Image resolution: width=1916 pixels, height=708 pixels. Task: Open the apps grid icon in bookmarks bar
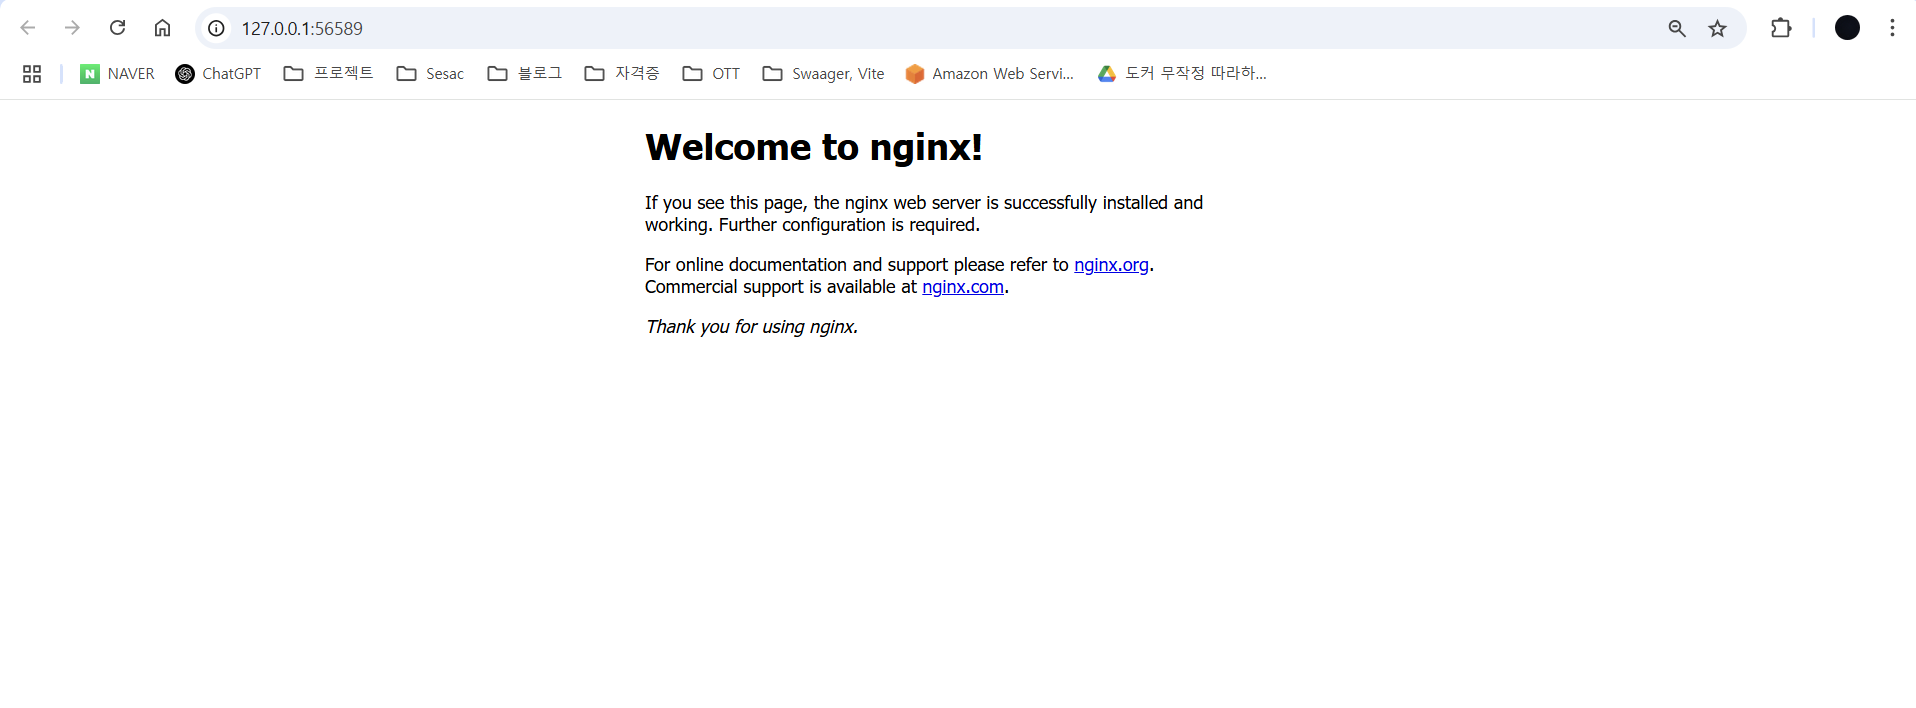(32, 74)
